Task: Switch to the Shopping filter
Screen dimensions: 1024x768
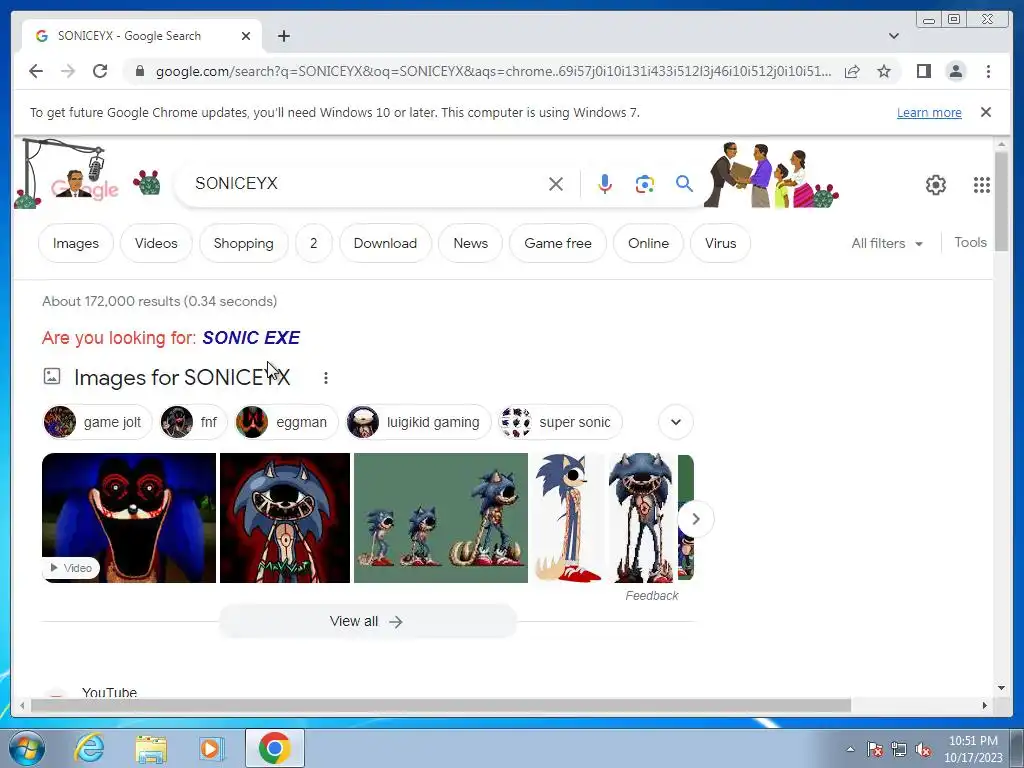Action: pyautogui.click(x=244, y=243)
